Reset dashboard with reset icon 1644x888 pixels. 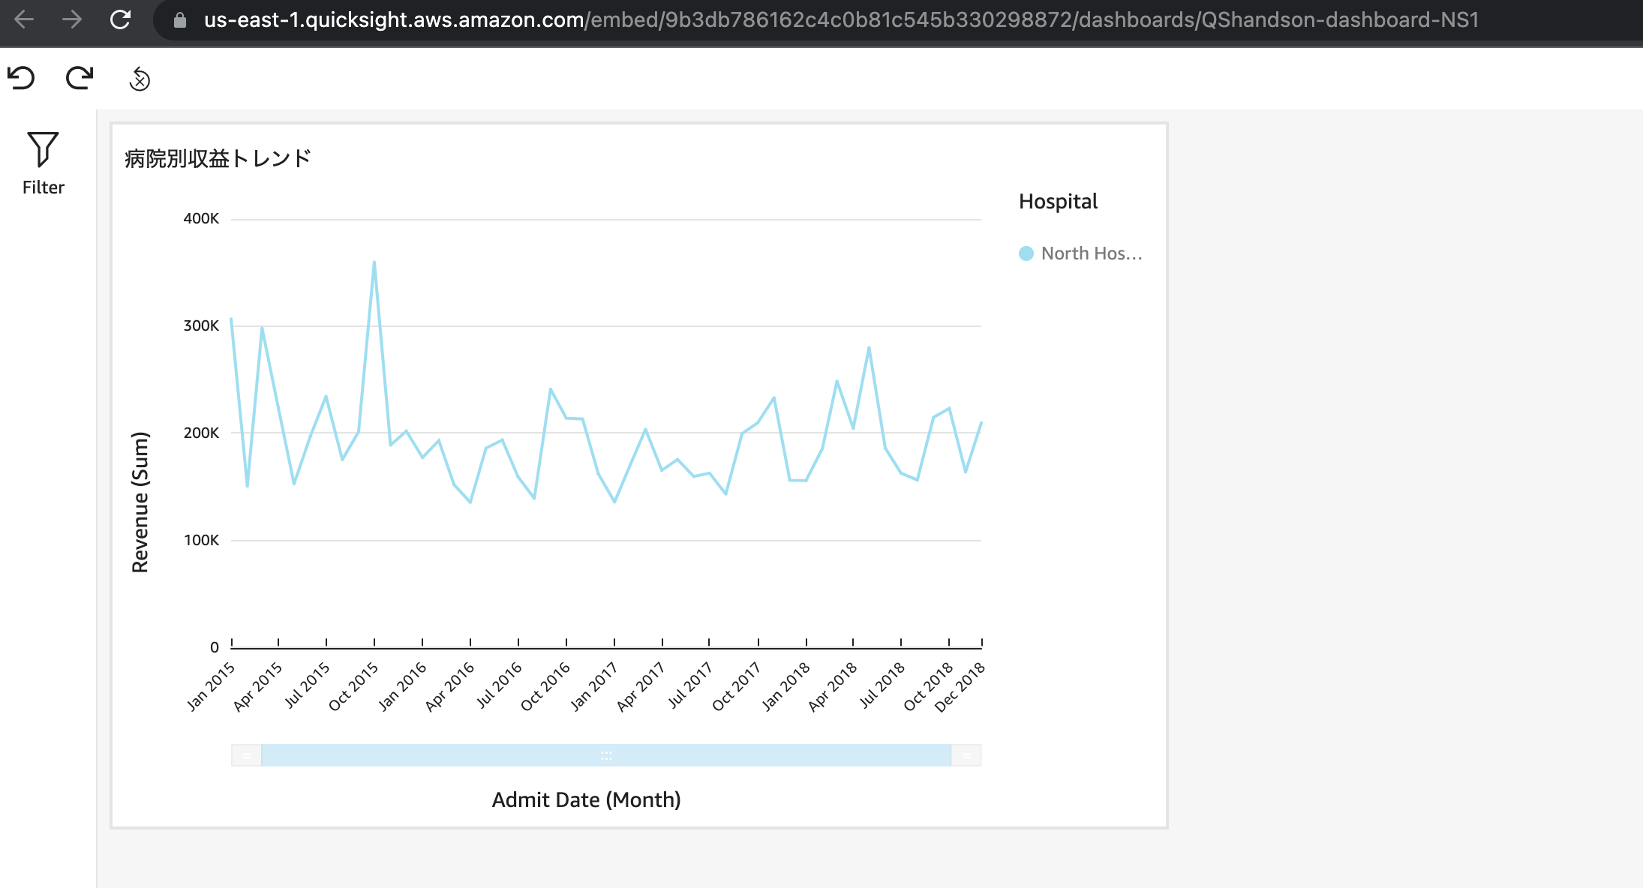click(140, 79)
